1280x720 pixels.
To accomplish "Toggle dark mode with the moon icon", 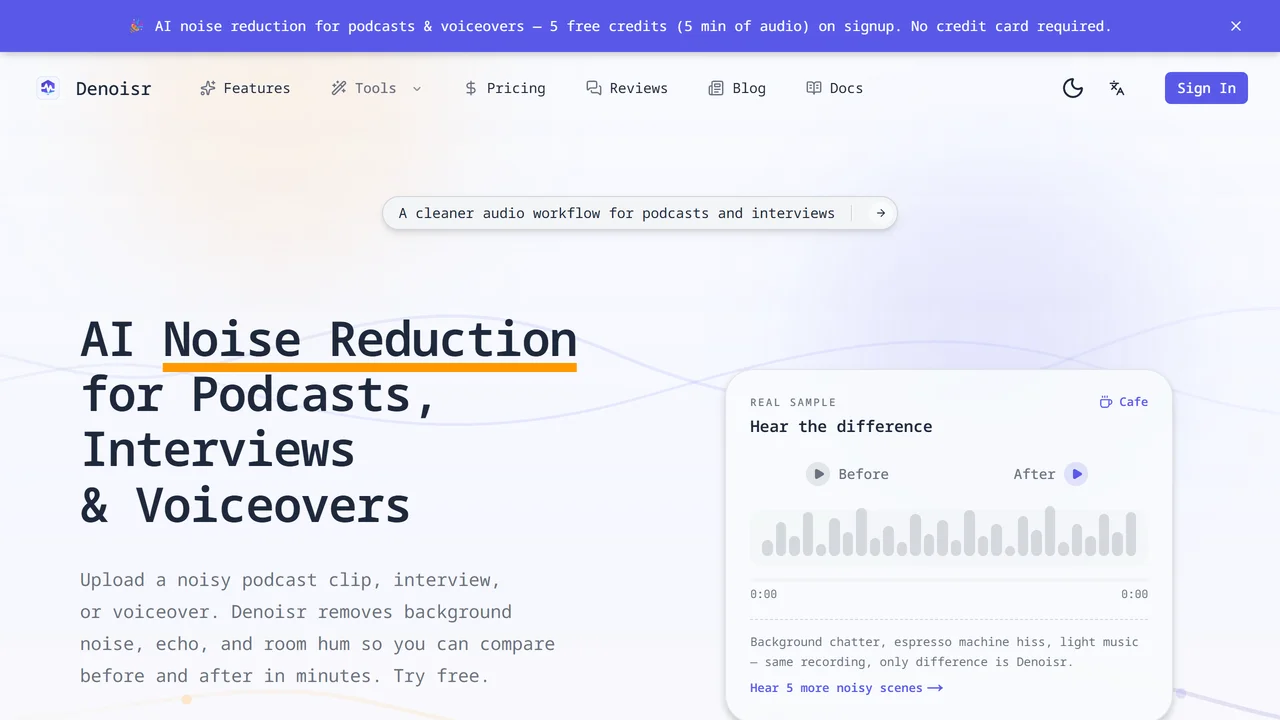I will click(x=1073, y=88).
